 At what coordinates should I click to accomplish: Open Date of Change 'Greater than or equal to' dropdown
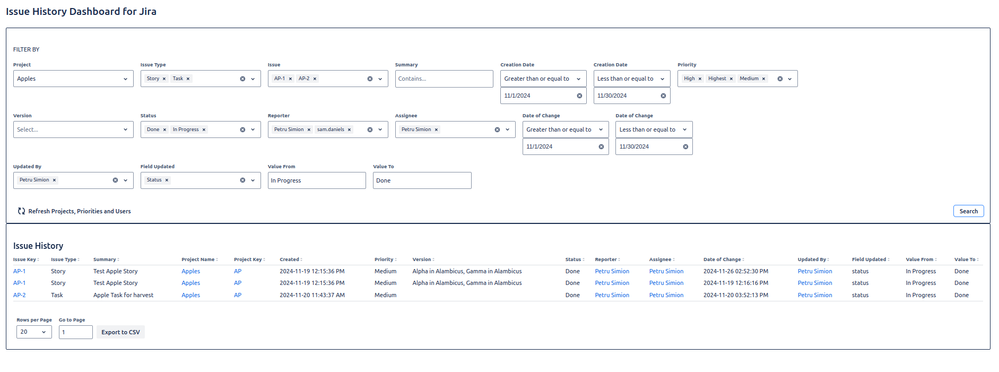tap(565, 129)
